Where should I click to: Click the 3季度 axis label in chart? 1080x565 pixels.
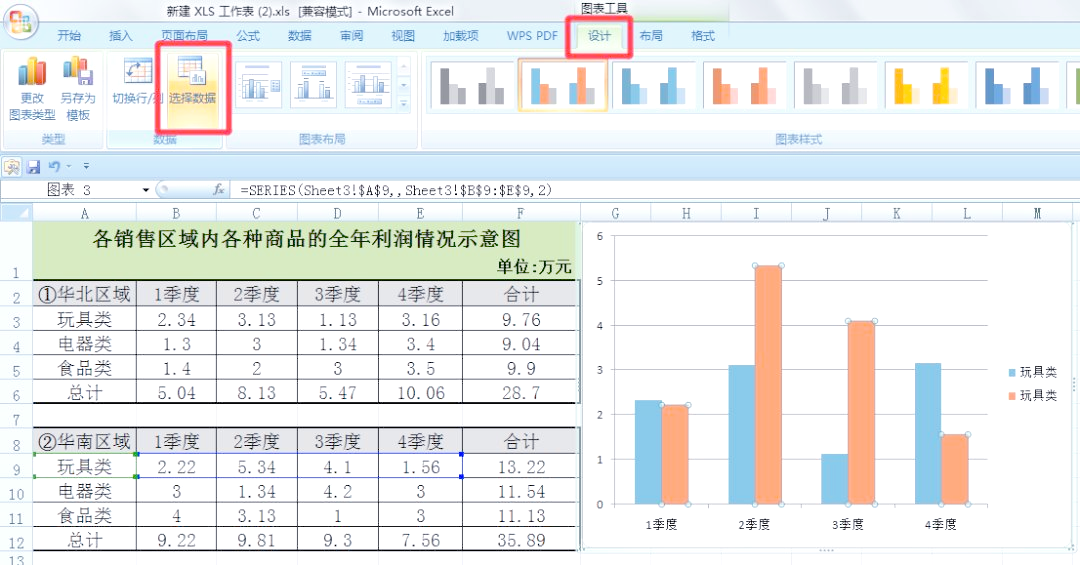coord(847,524)
